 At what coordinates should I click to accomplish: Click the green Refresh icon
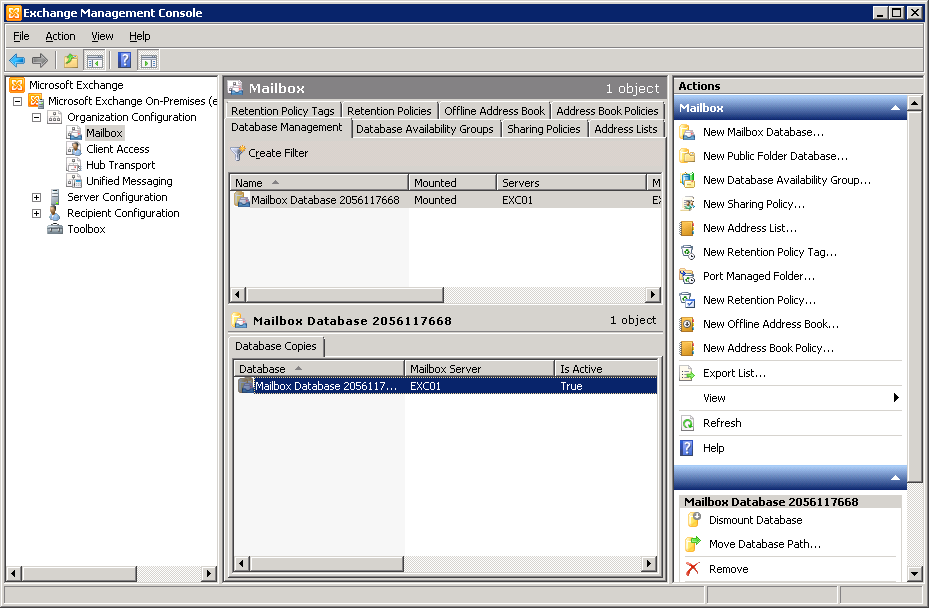tap(687, 423)
